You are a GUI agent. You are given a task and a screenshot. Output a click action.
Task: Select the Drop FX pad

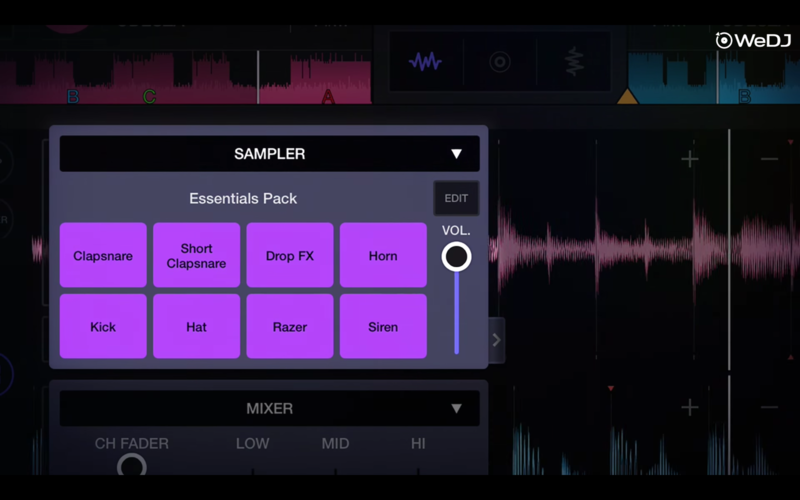[x=290, y=256]
